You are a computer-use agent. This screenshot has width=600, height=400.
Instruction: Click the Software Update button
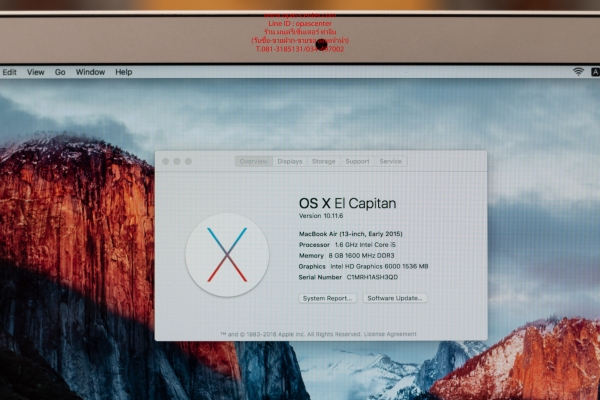coord(395,298)
